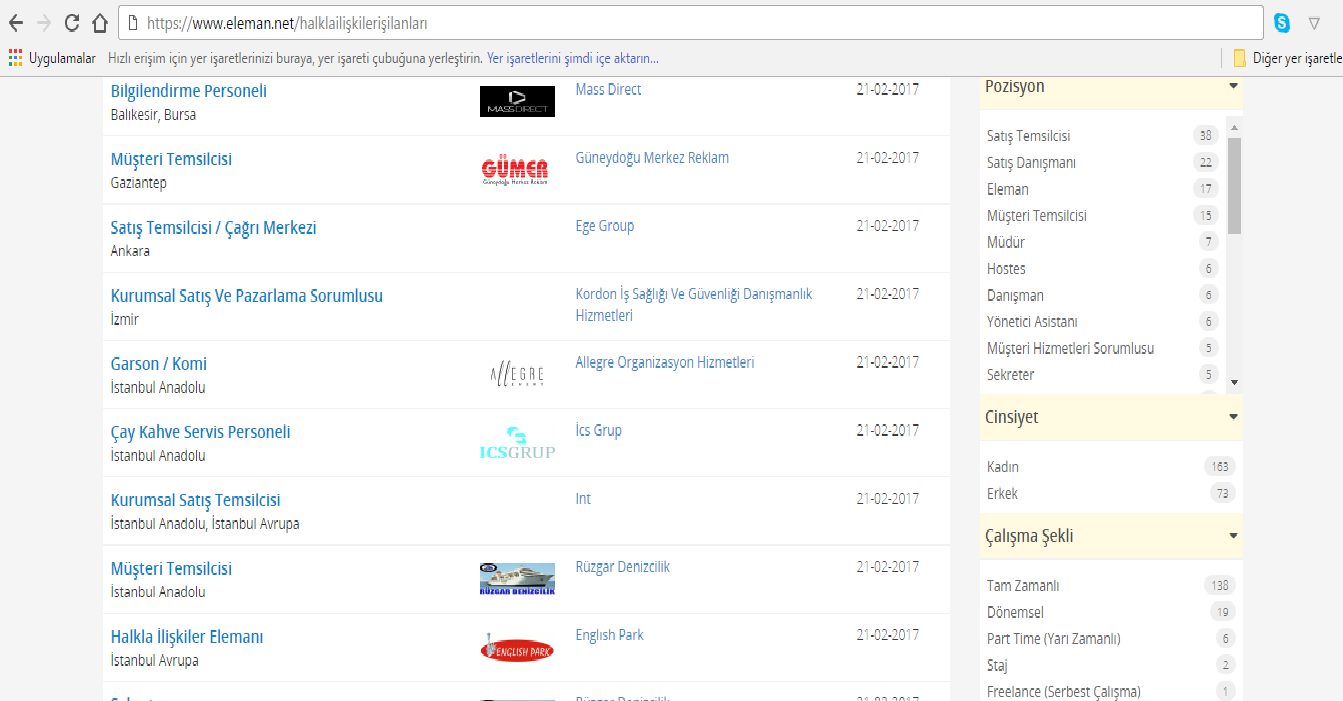Viewport: 1343px width, 701px height.
Task: Collapse the Cinsiyet filter section
Action: [x=1233, y=417]
